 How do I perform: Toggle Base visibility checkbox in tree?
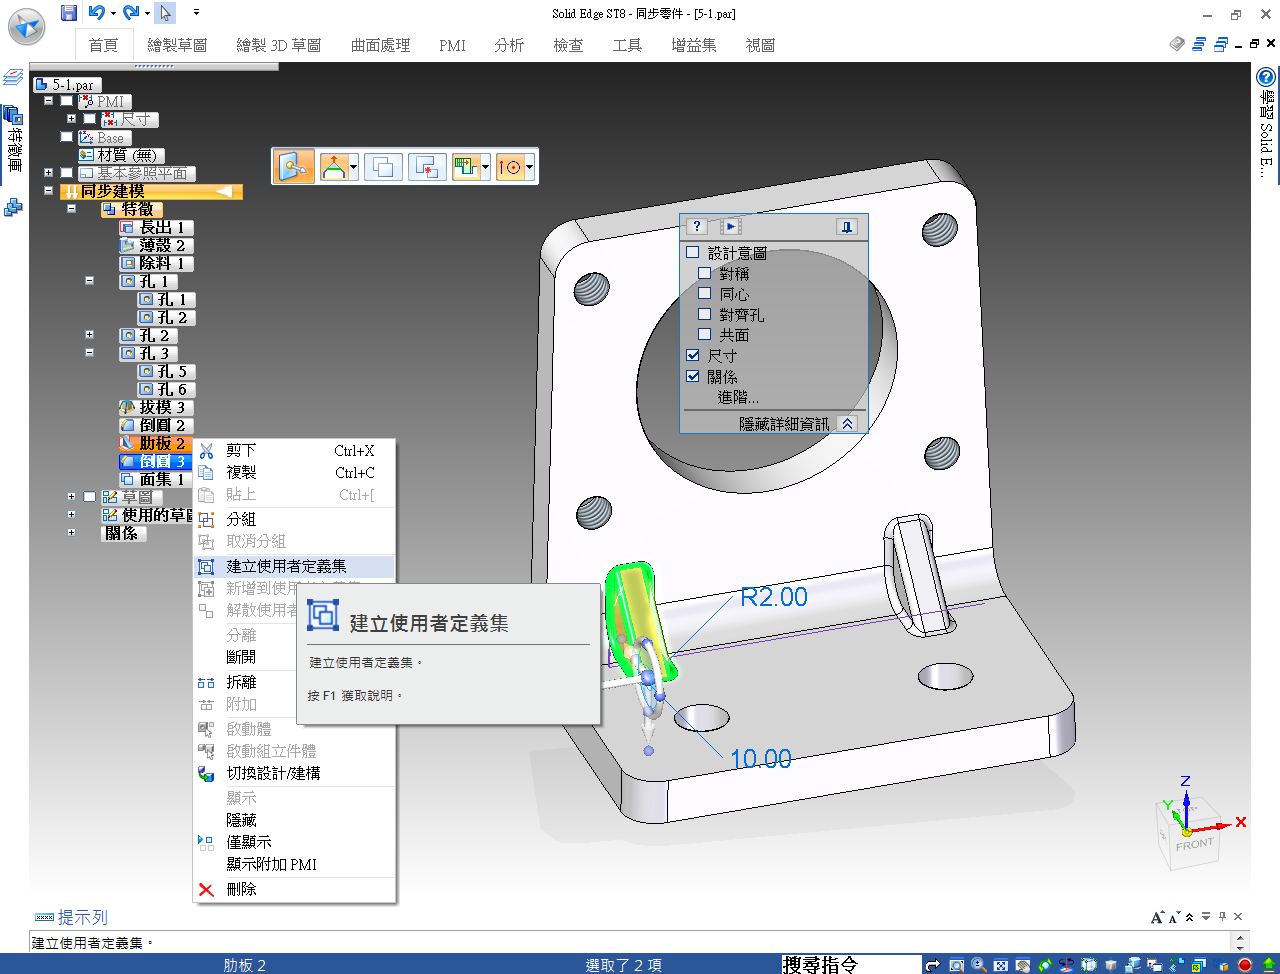(x=66, y=137)
